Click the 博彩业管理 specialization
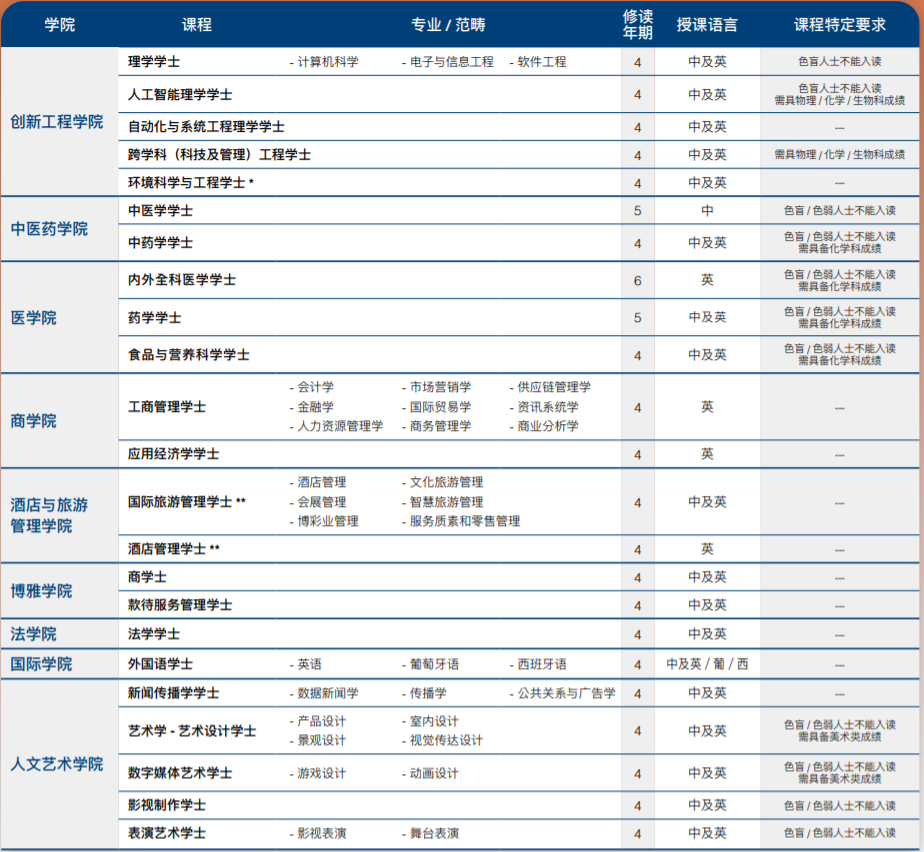 point(324,521)
